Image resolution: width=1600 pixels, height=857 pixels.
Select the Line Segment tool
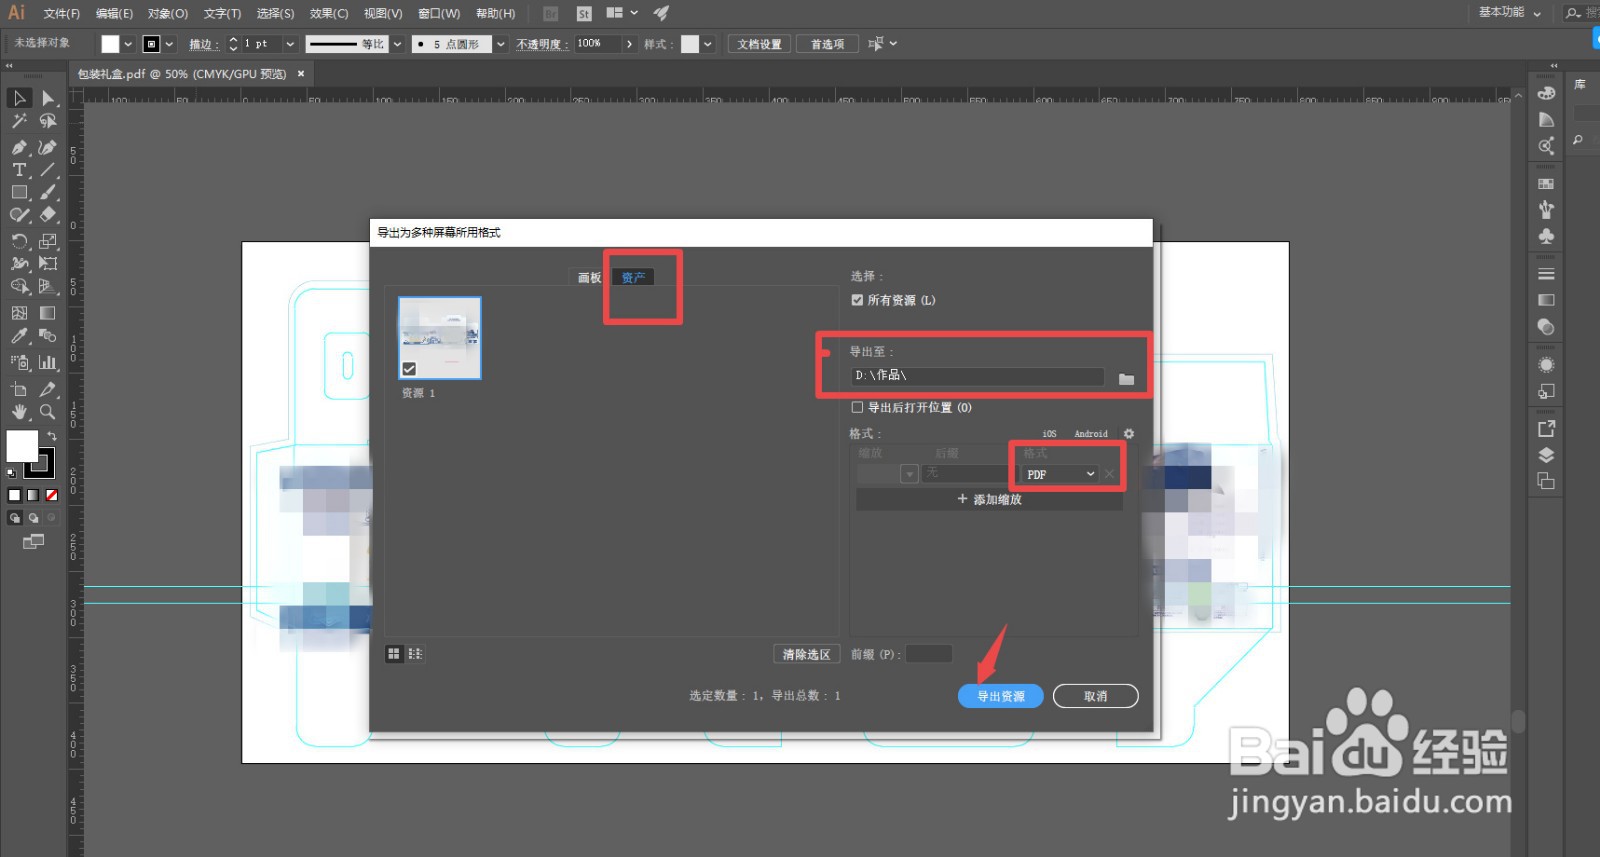(48, 170)
